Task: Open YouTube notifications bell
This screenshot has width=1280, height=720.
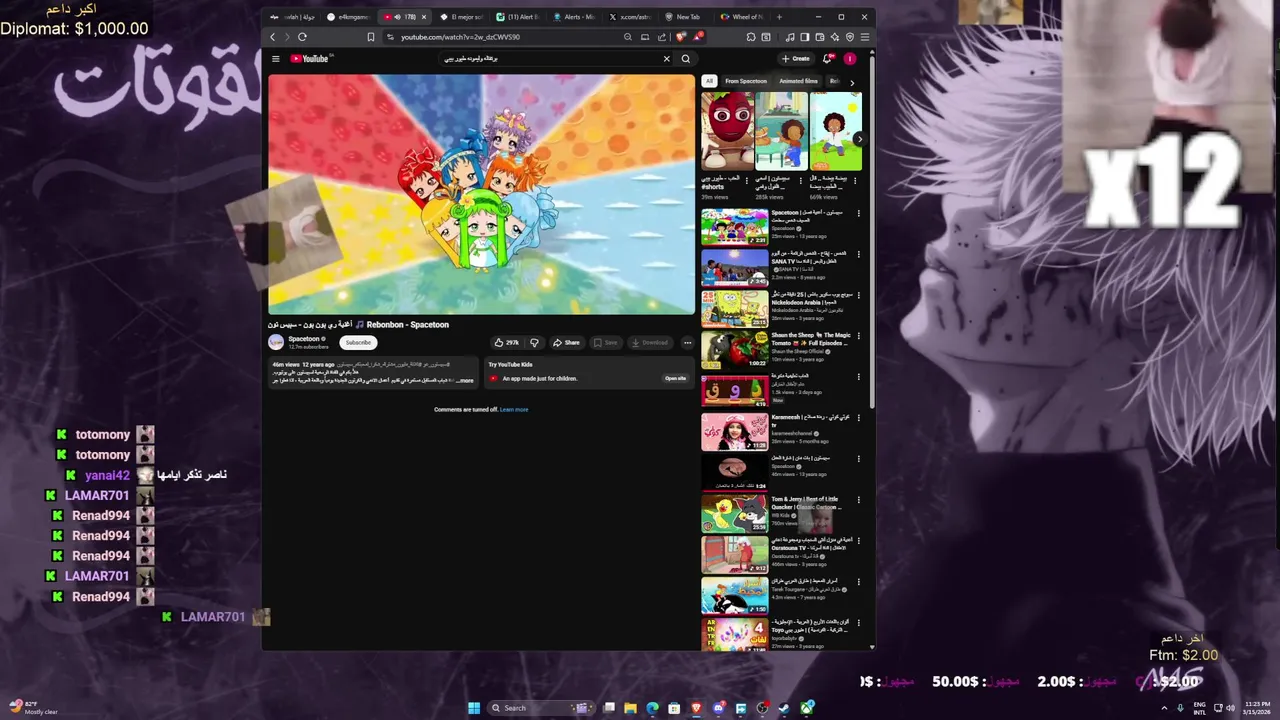Action: tap(828, 58)
